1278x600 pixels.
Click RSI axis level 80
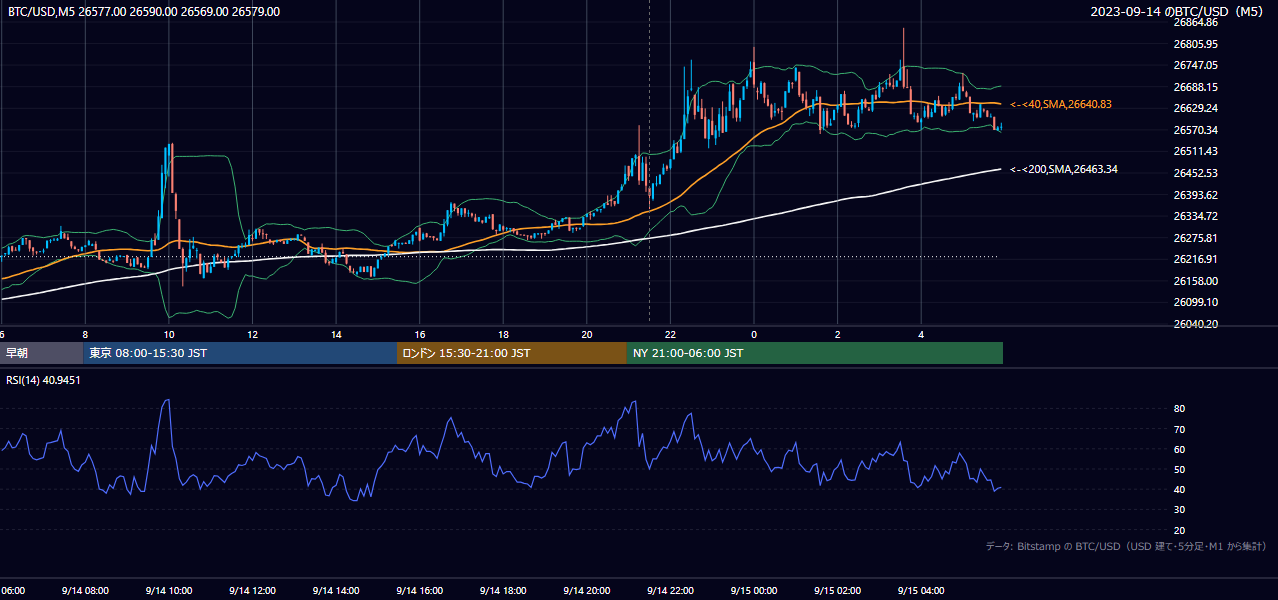(1179, 409)
